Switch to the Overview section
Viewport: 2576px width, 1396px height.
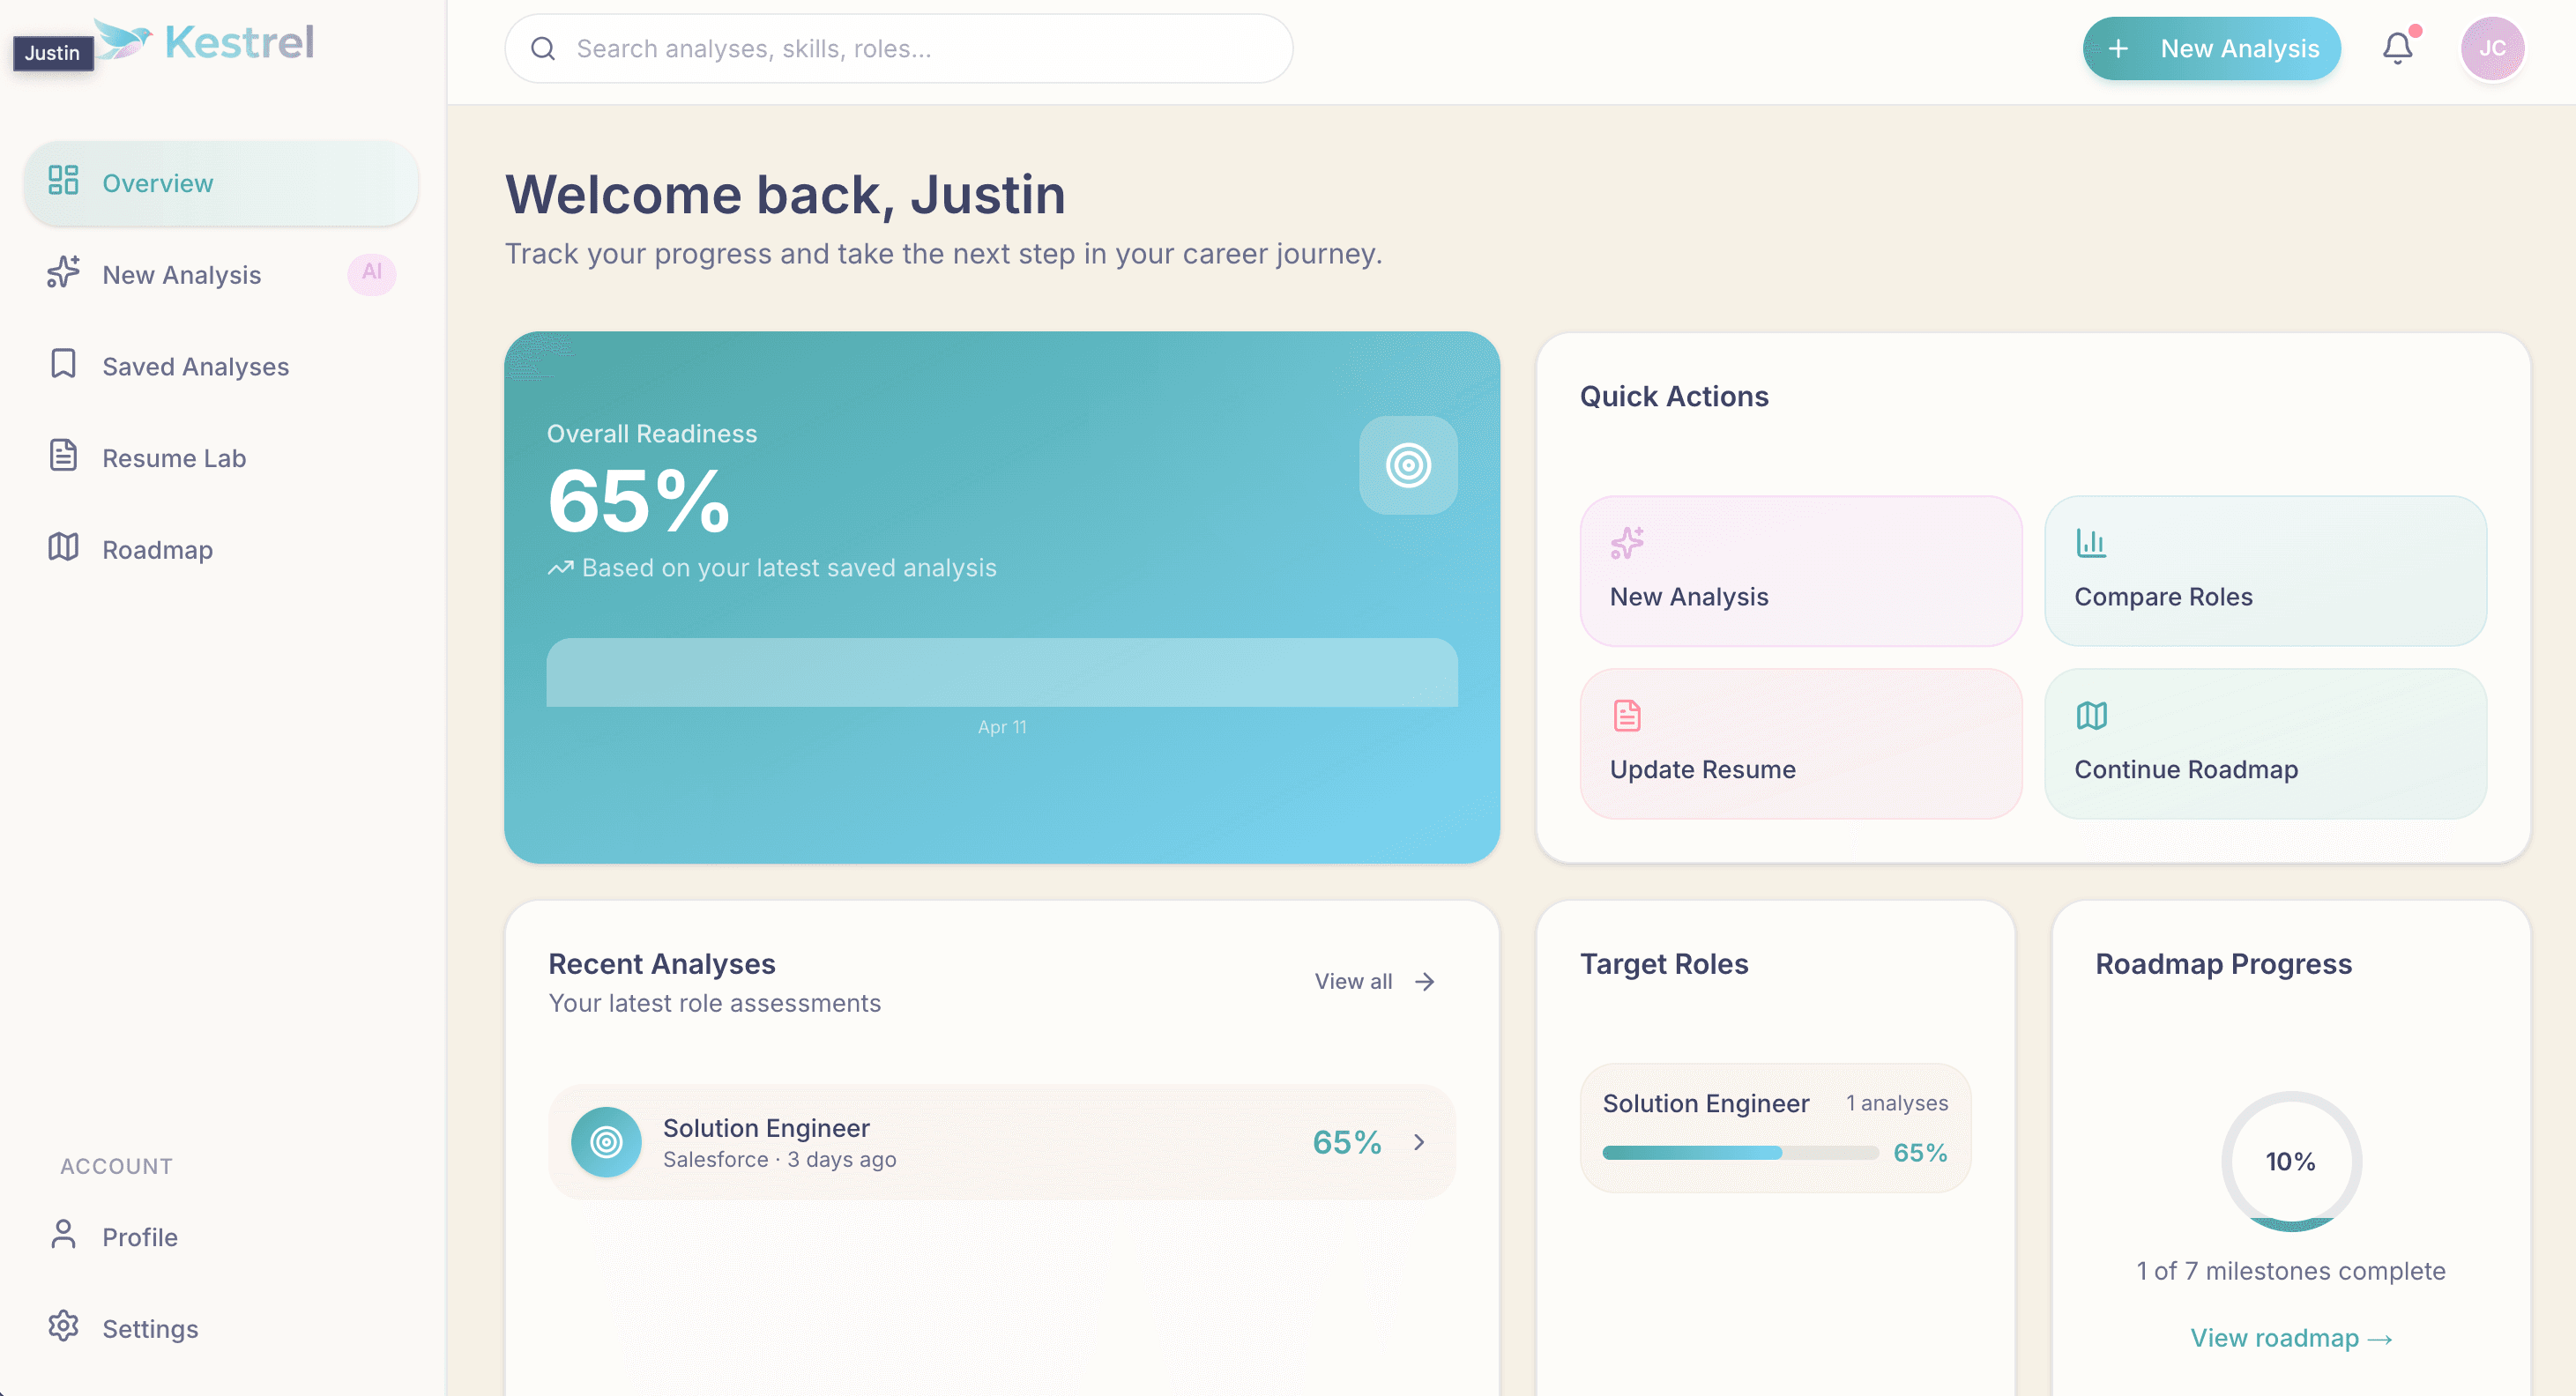[158, 183]
